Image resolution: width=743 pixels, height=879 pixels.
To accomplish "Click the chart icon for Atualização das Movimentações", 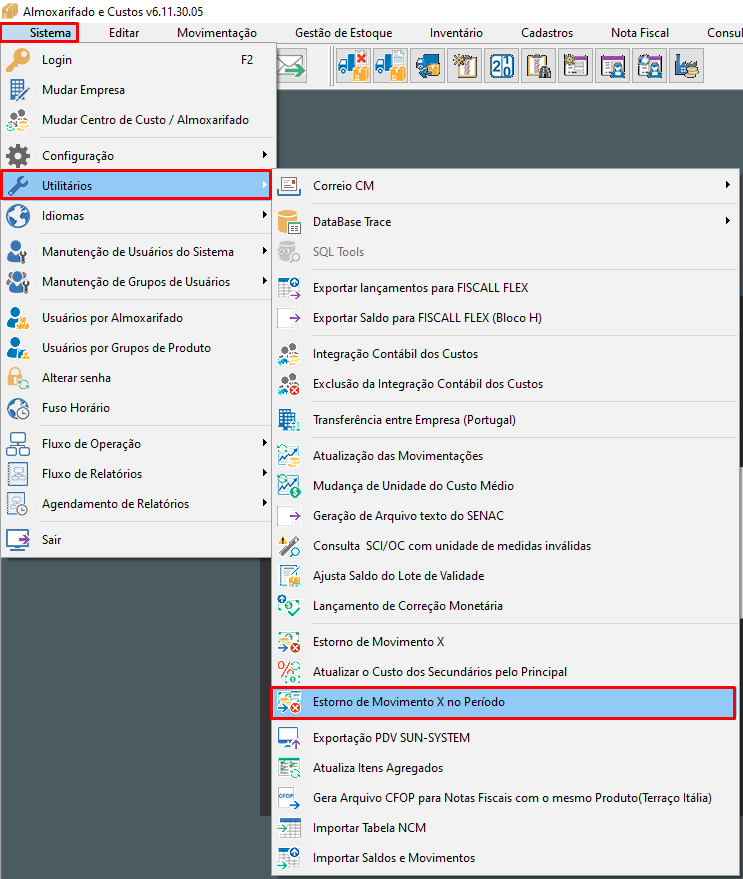I will click(x=289, y=456).
